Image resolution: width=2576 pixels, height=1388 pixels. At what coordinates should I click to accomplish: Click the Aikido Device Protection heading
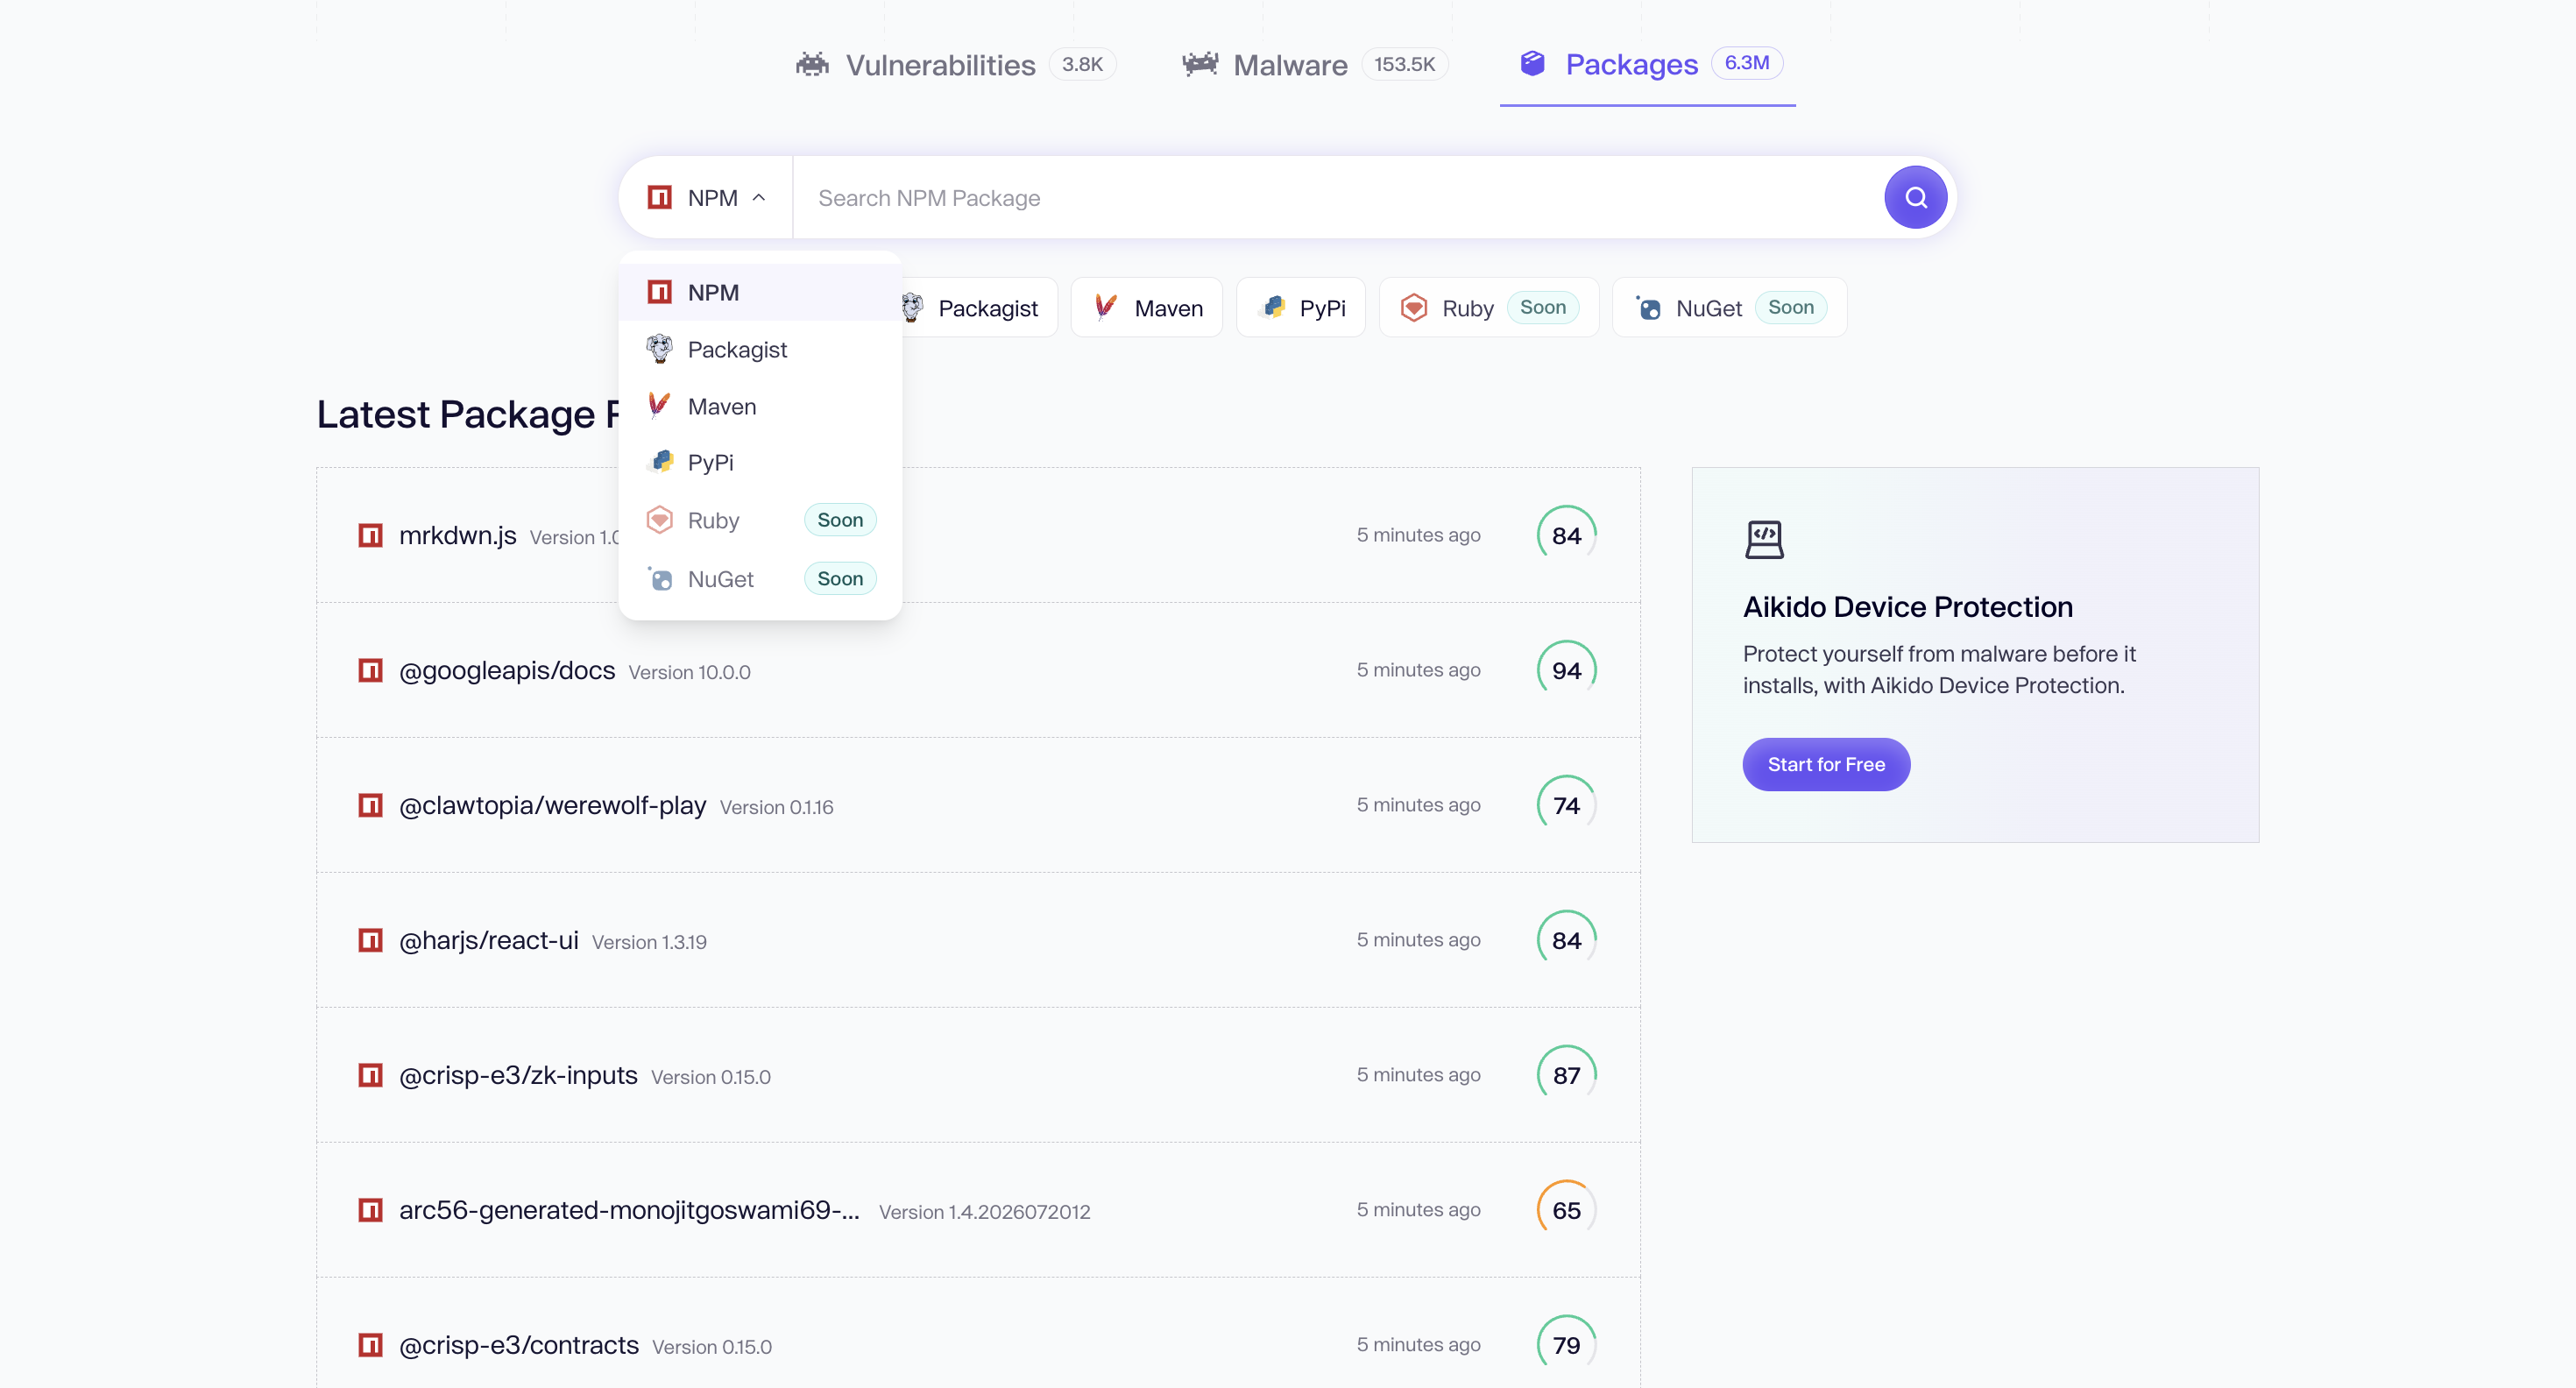(1907, 606)
